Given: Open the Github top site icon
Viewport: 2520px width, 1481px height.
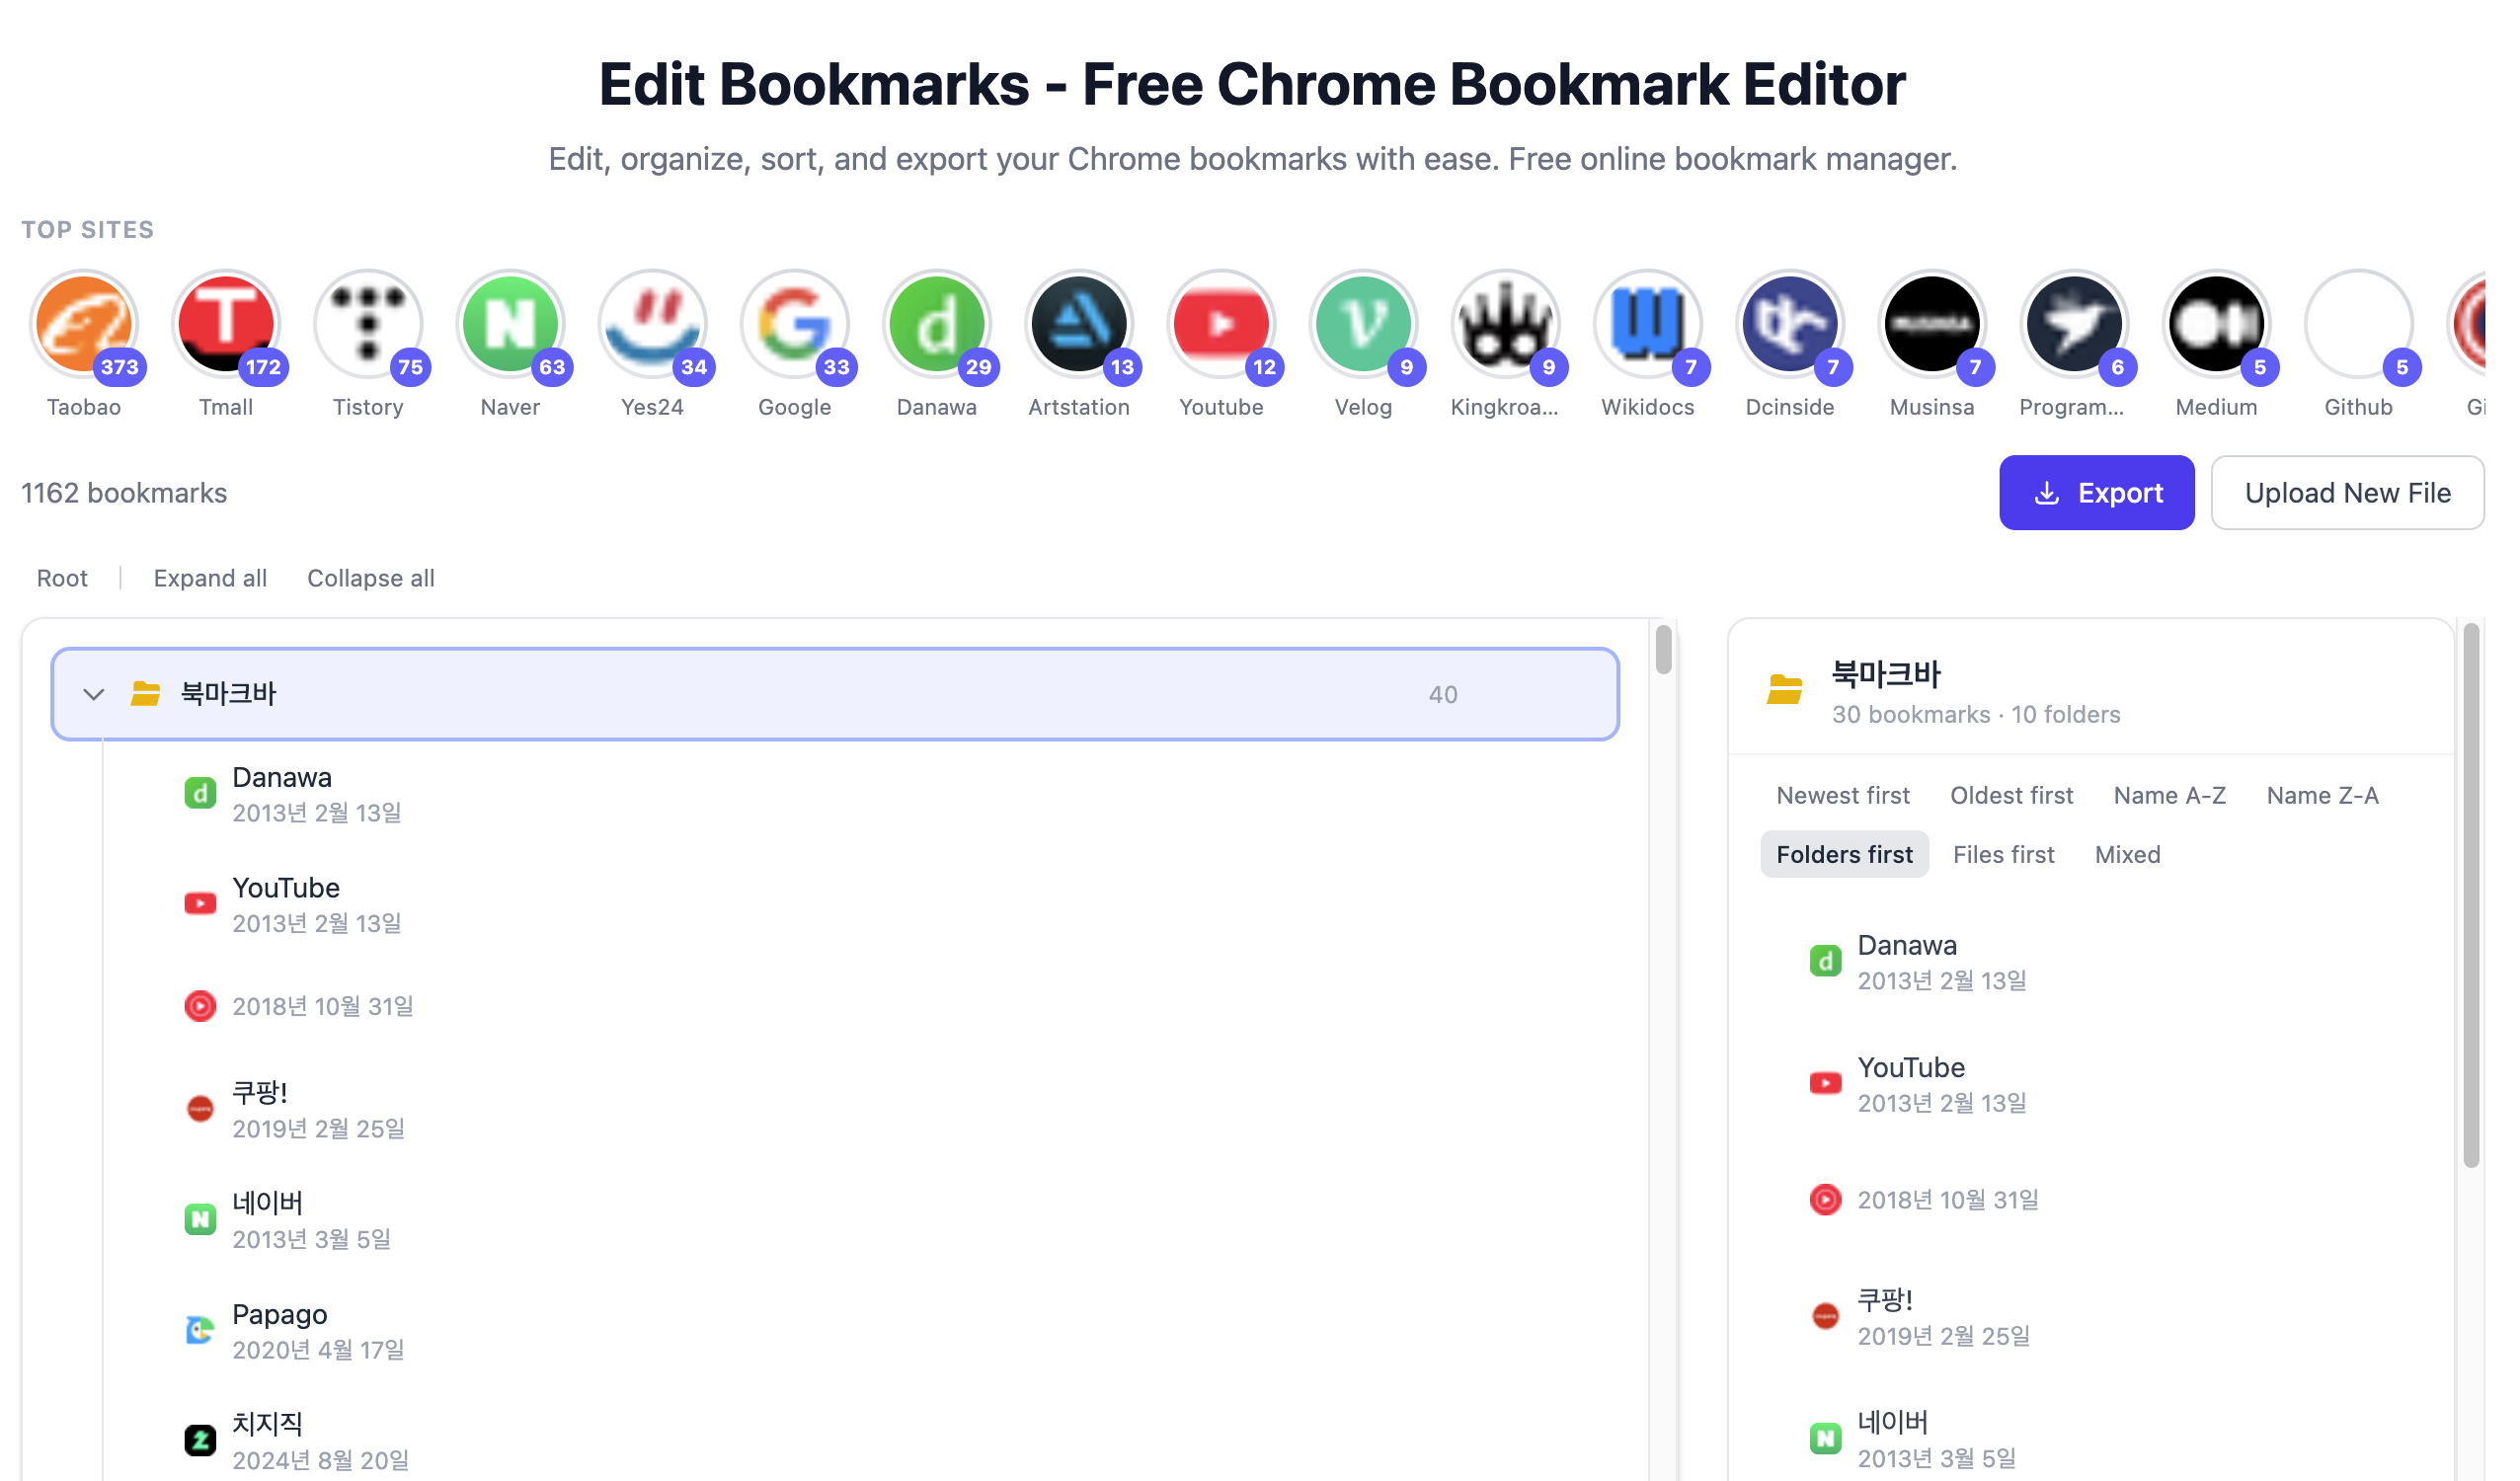Looking at the screenshot, I should pos(2359,323).
